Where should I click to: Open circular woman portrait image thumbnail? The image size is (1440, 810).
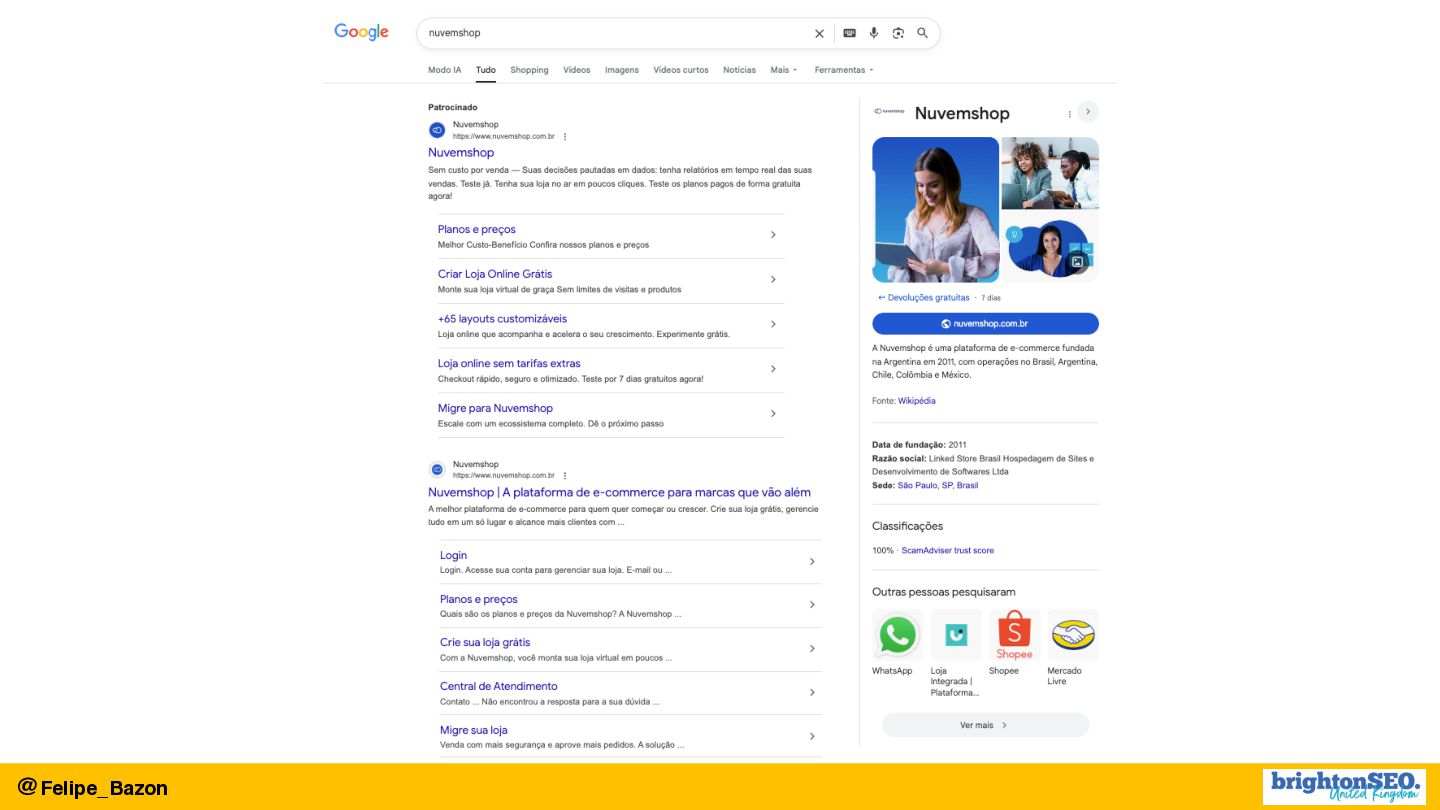point(1050,248)
